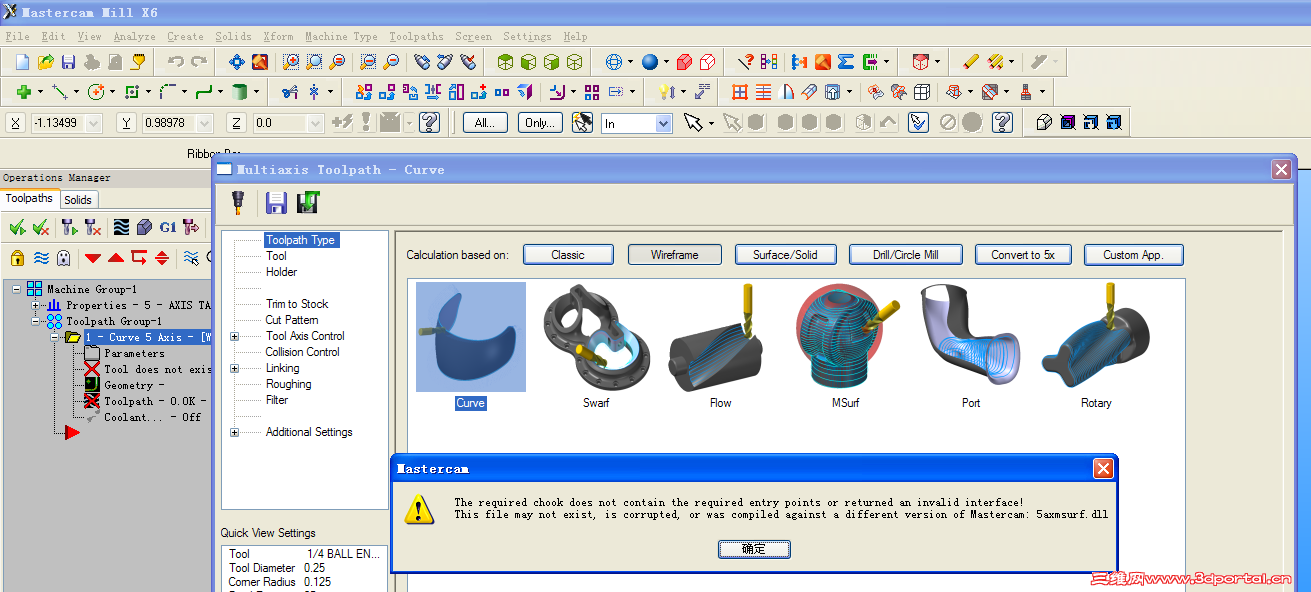
Task: Click the Help question mark in coordinate bar
Action: pyautogui.click(x=430, y=123)
